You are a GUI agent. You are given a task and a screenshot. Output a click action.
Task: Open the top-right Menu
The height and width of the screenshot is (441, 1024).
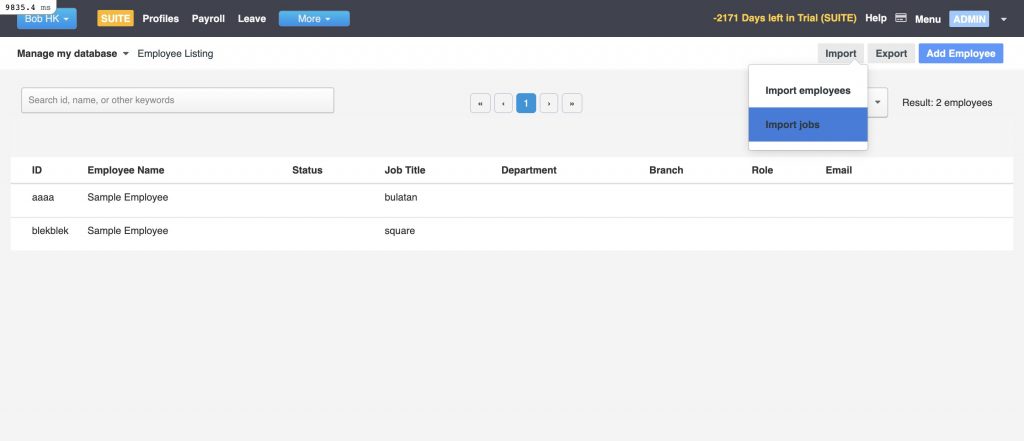coord(927,19)
